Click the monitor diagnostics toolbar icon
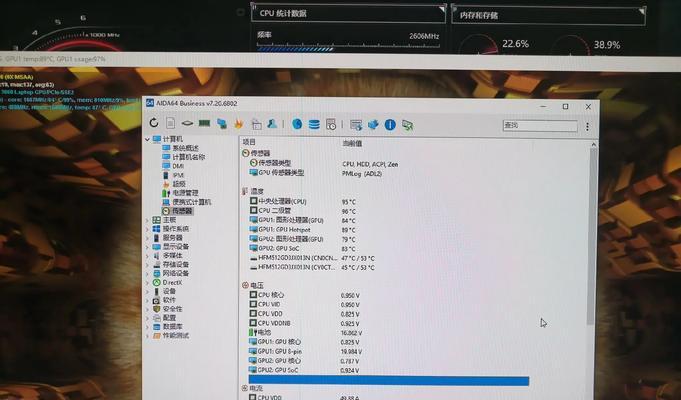Screen dimensions: 681x400 tap(256, 124)
